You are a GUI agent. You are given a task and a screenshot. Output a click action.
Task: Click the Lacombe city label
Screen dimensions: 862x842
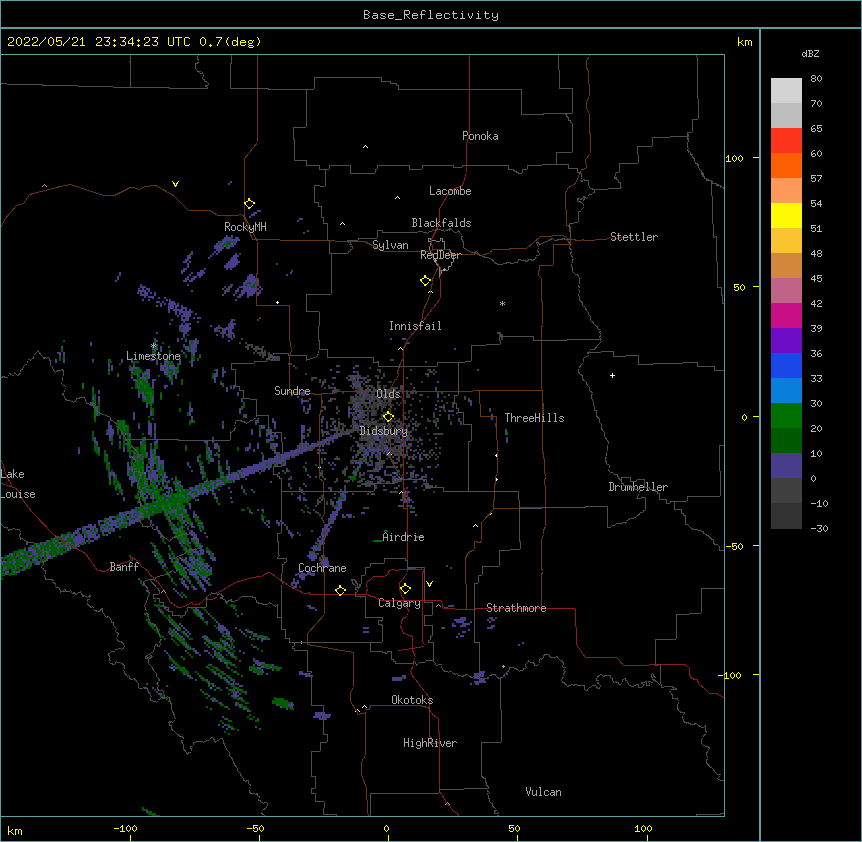pyautogui.click(x=450, y=191)
